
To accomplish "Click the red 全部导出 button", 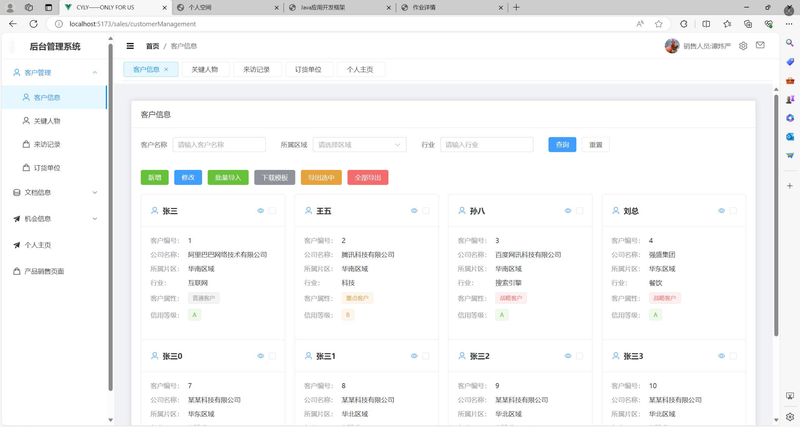I will coord(368,178).
